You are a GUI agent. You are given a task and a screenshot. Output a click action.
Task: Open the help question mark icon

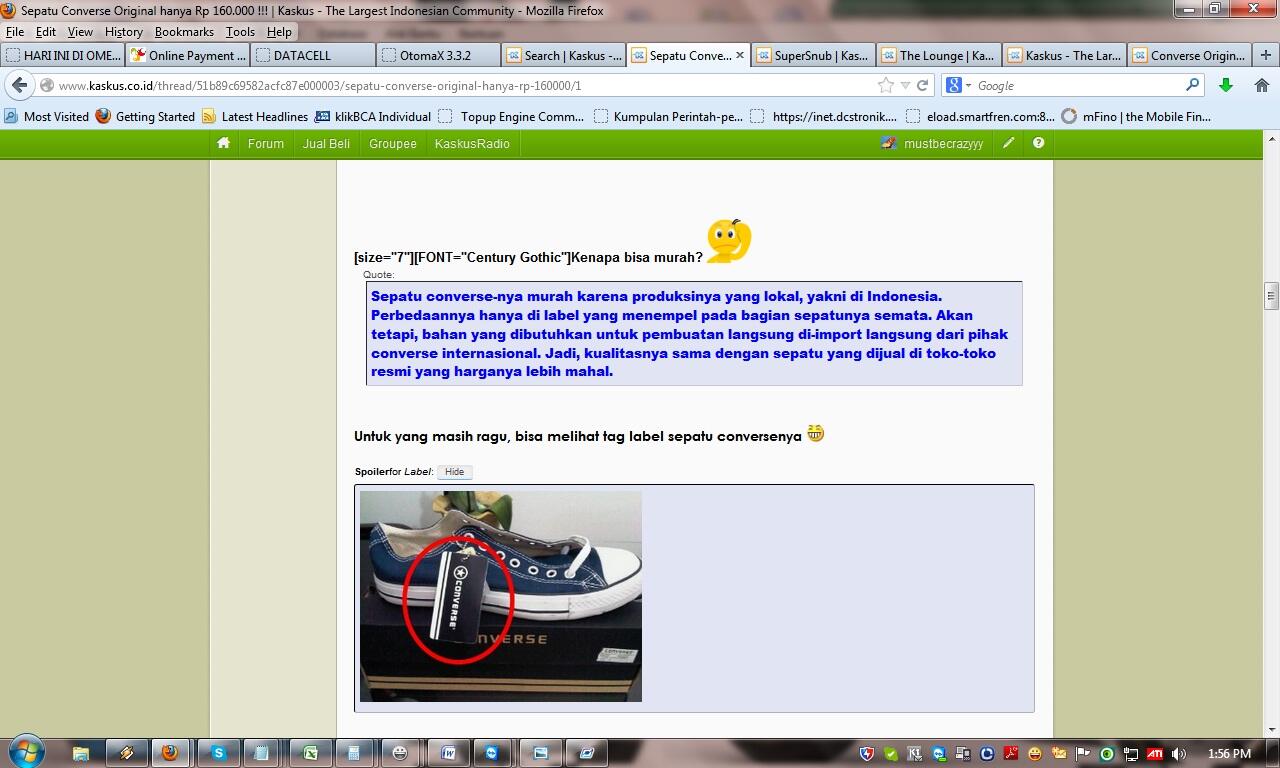(x=1038, y=143)
